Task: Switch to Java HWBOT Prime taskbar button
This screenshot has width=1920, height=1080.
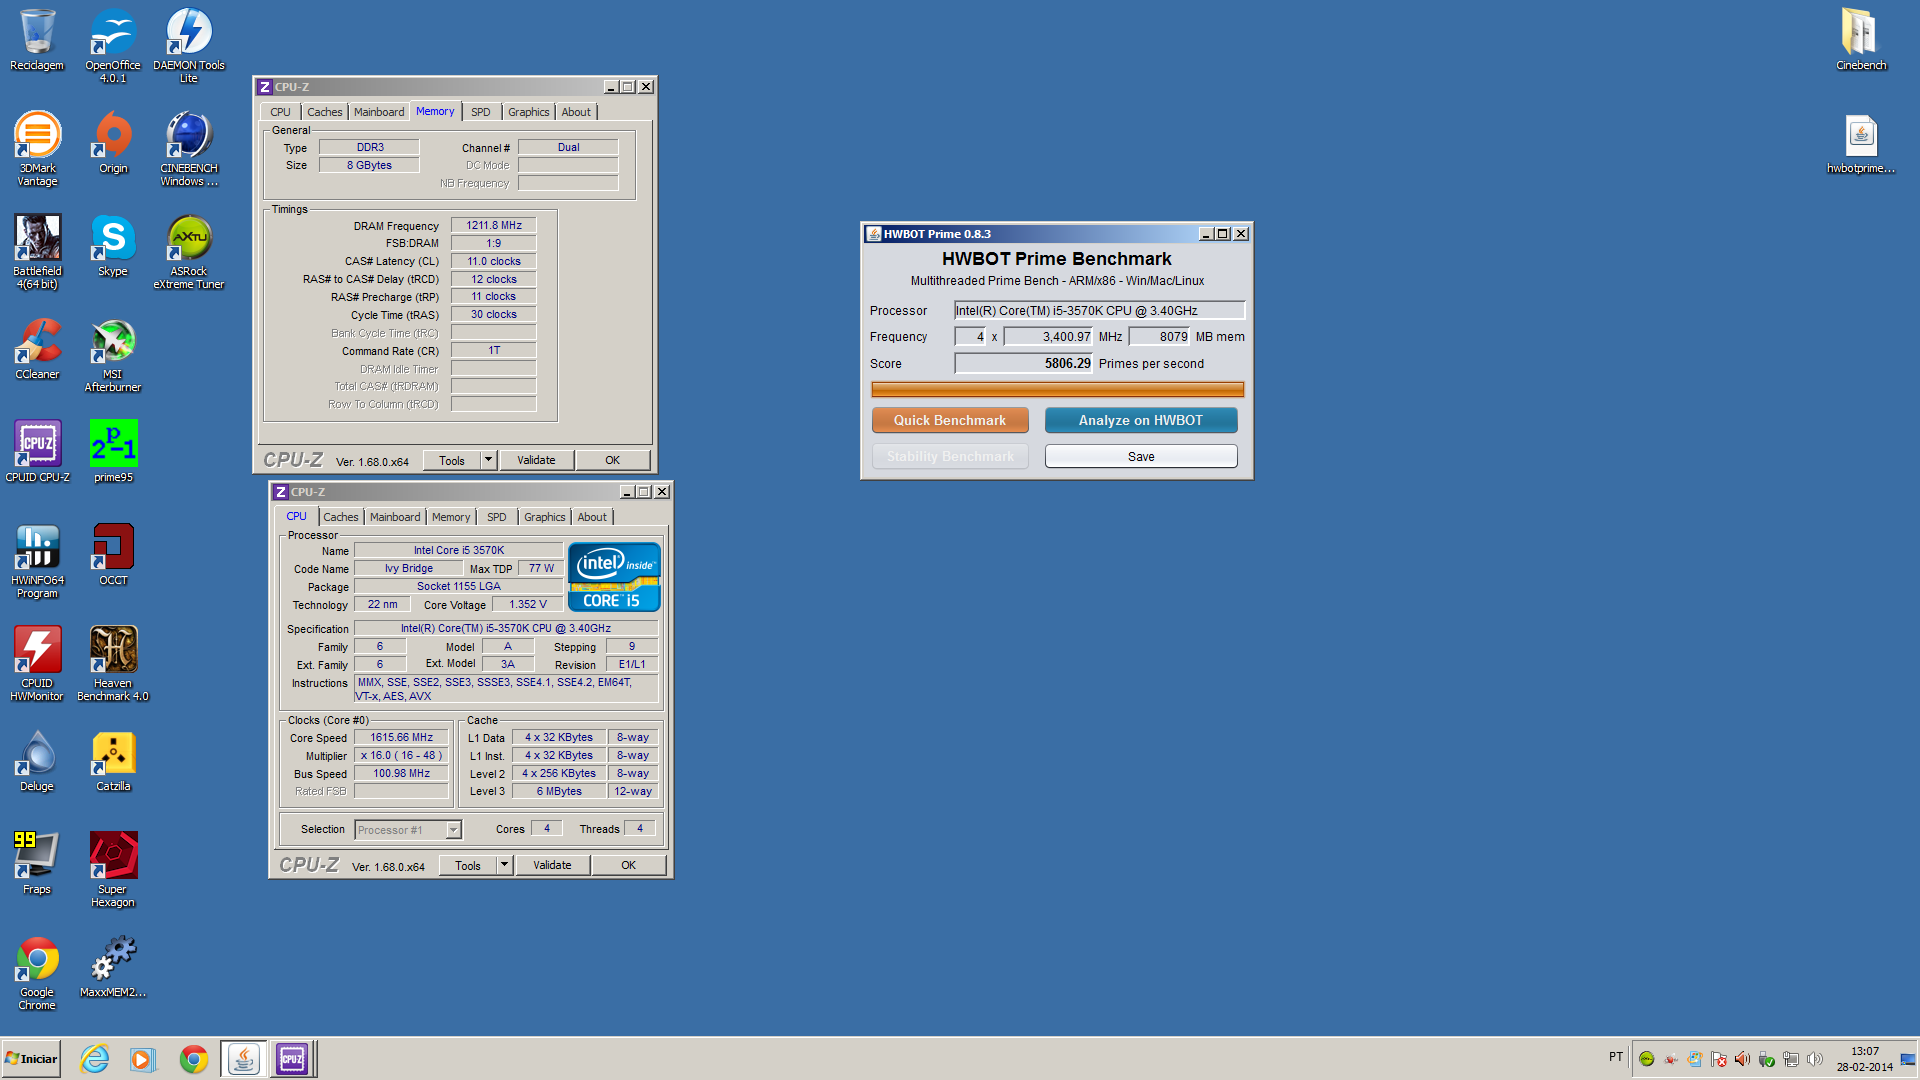Action: click(x=244, y=1058)
